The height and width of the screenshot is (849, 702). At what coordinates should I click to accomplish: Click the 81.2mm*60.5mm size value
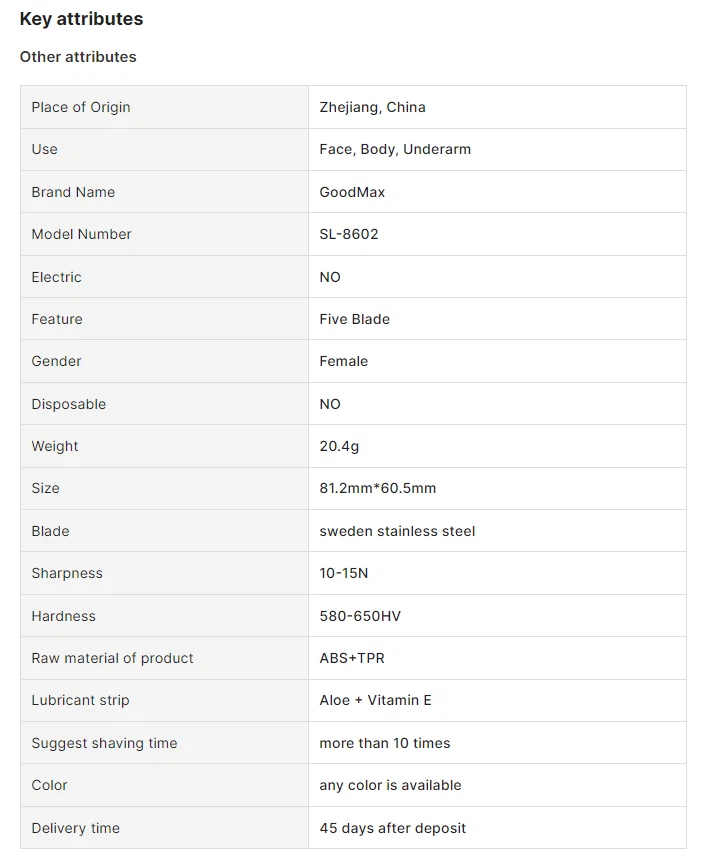click(378, 488)
